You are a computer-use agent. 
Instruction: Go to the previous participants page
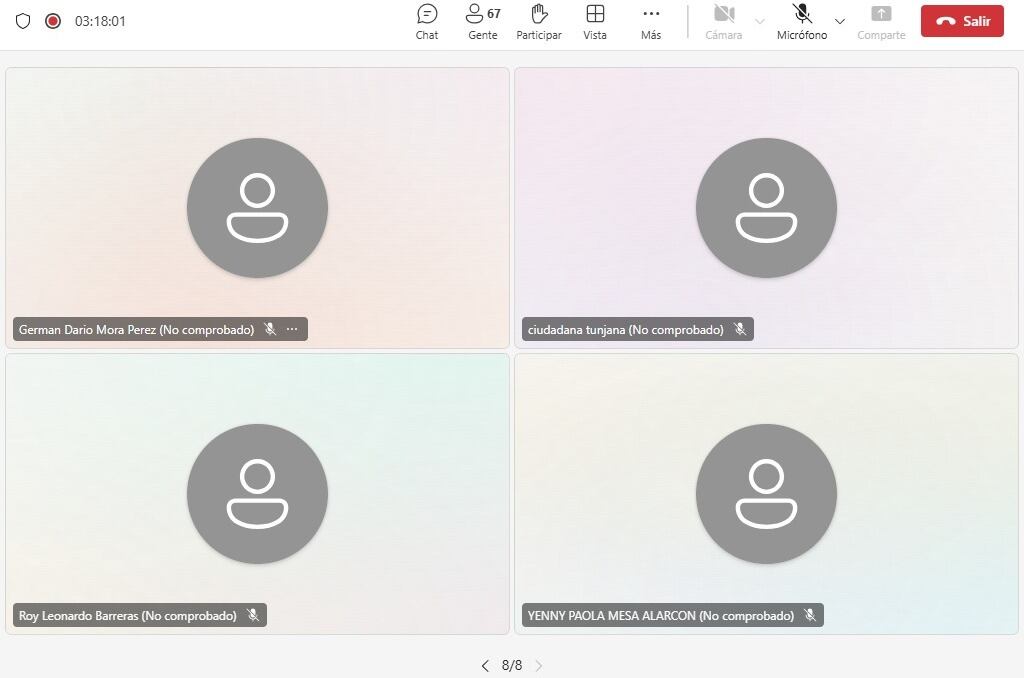[x=485, y=666]
